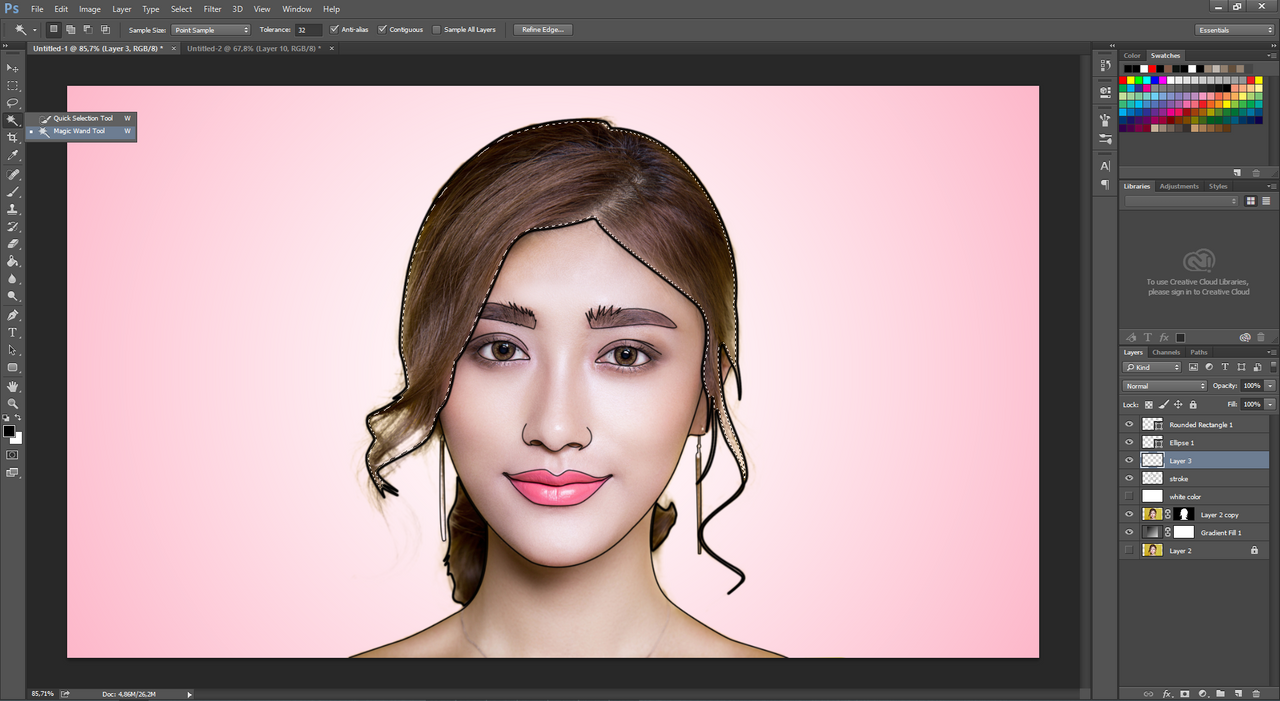Switch to the Untitled-2 document tab

tap(254, 48)
